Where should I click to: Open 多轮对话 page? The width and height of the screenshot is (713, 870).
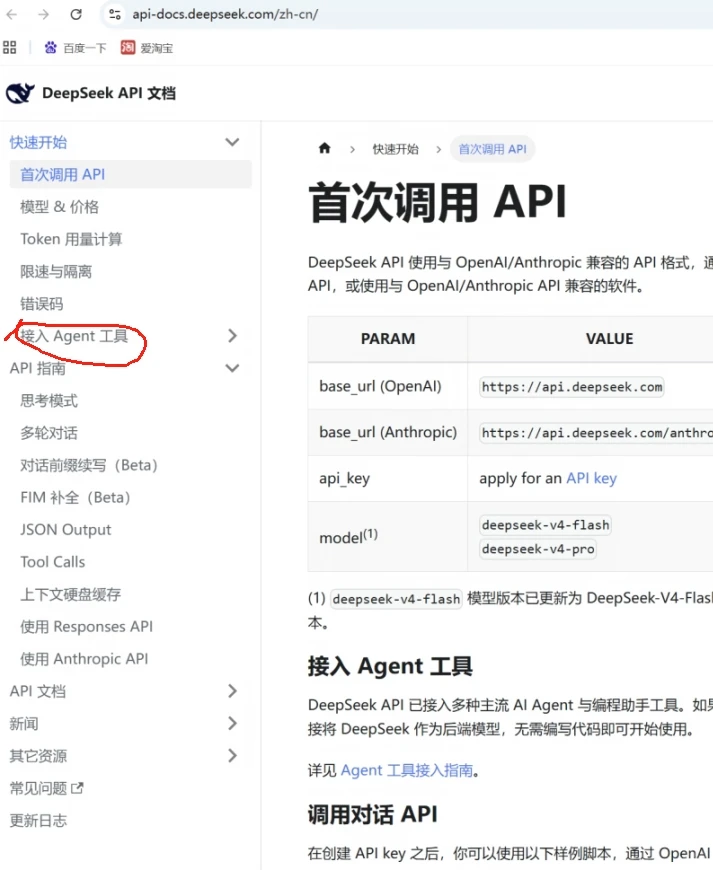click(x=49, y=433)
